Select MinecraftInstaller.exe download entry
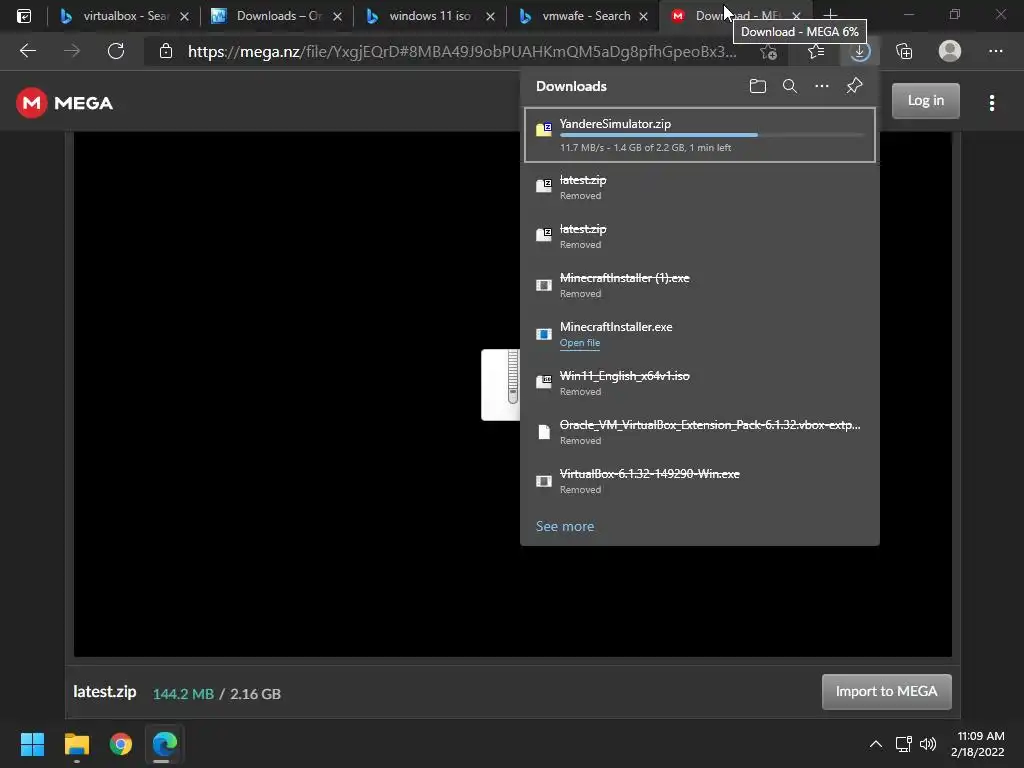1024x768 pixels. [699, 334]
